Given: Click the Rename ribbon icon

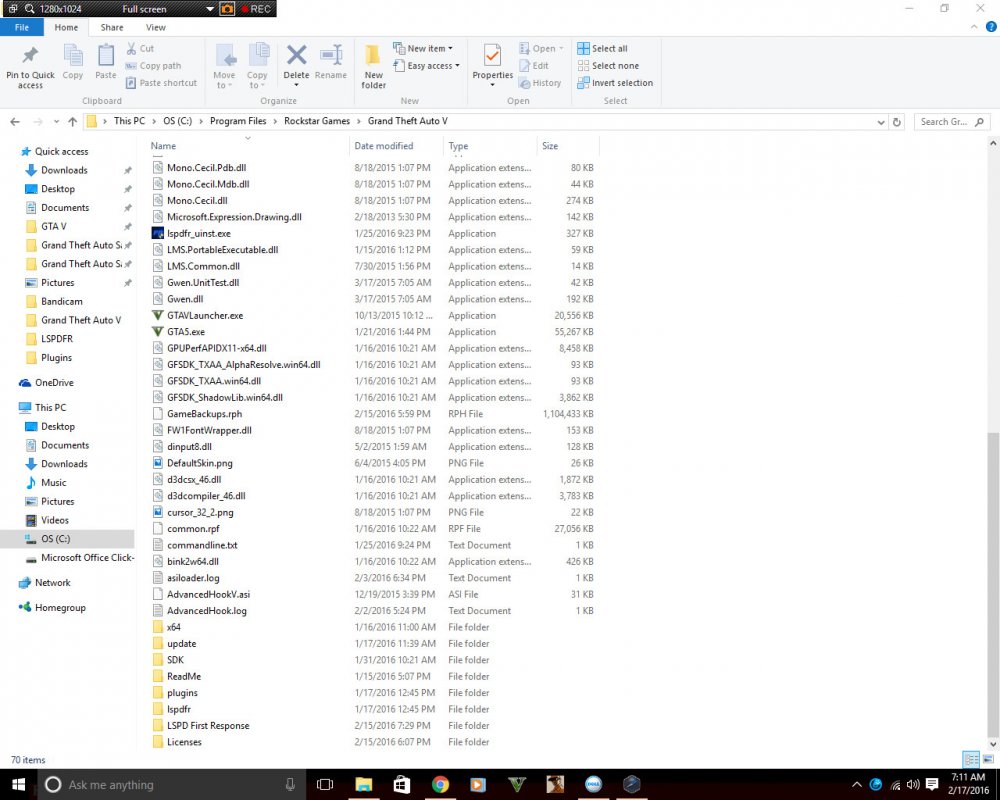Looking at the screenshot, I should (x=331, y=55).
